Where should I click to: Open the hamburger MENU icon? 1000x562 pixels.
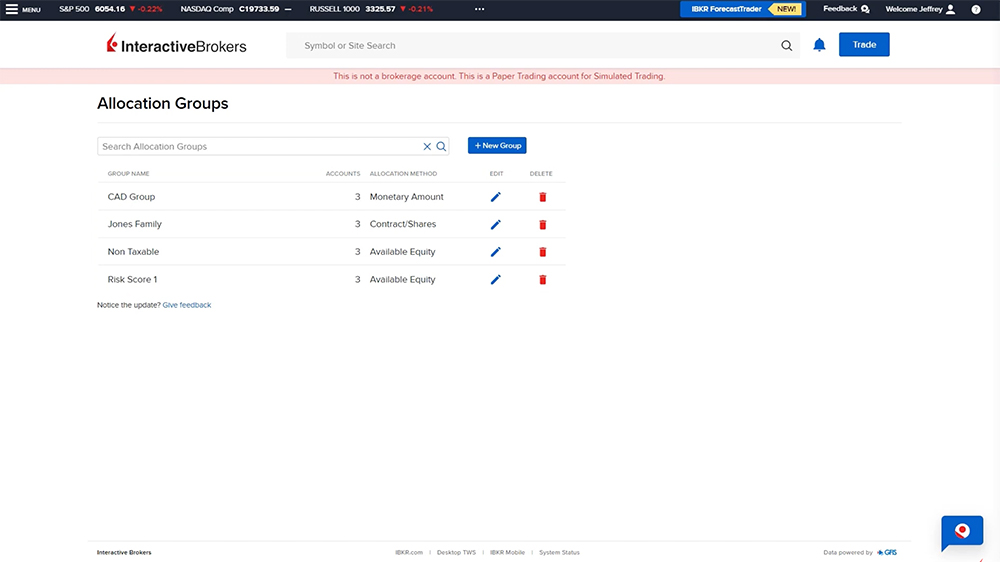[x=11, y=9]
